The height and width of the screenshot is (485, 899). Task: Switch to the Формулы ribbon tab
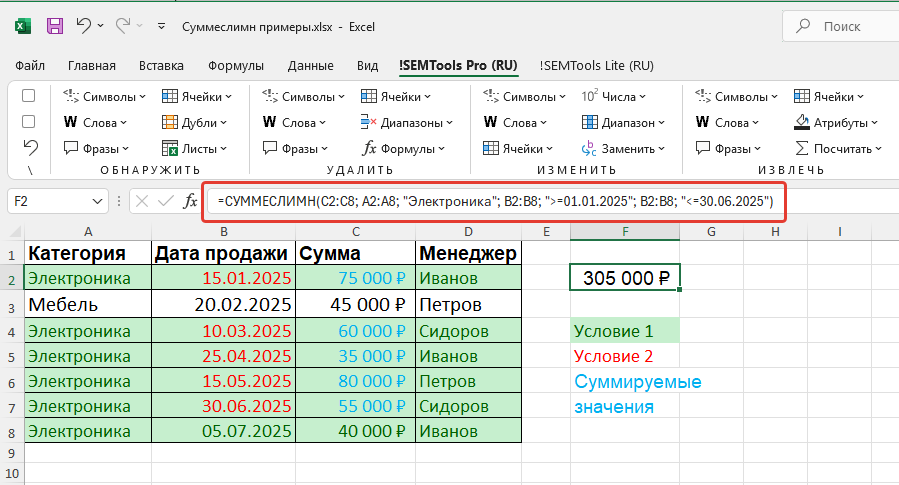[x=236, y=66]
